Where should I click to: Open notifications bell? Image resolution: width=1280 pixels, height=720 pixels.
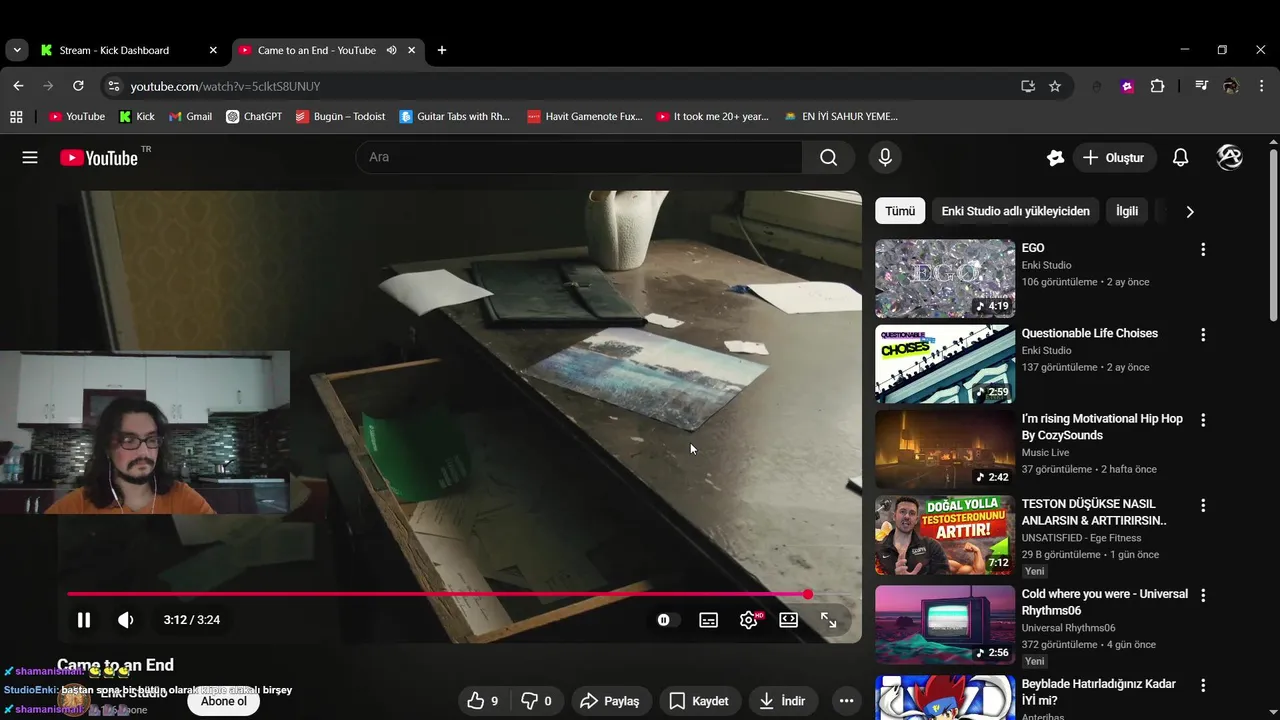tap(1180, 157)
